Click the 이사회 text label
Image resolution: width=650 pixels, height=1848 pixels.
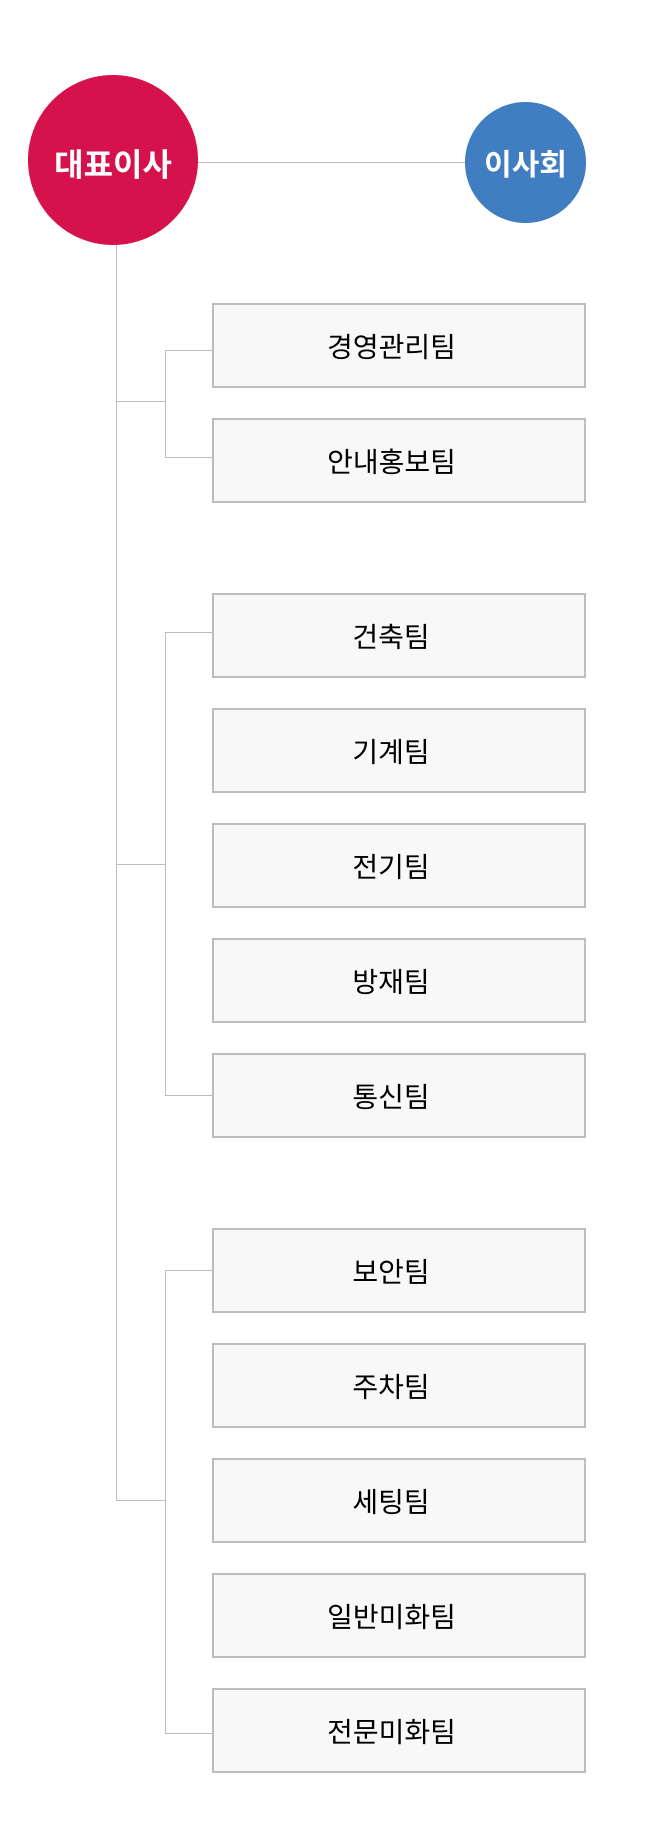pos(525,163)
